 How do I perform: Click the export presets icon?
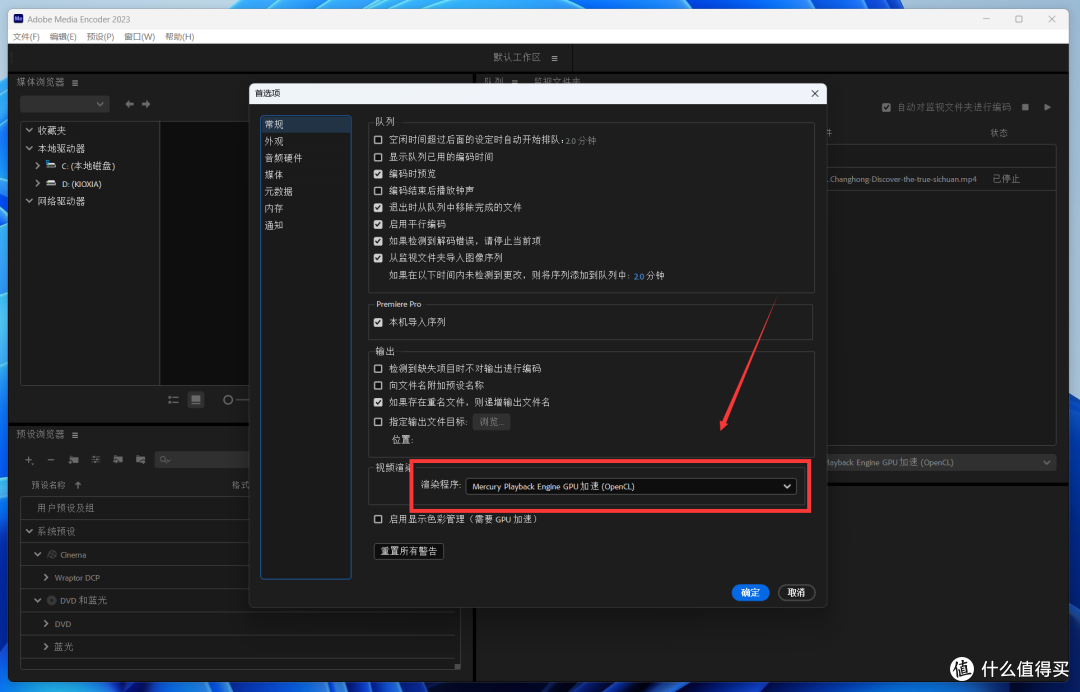(141, 459)
